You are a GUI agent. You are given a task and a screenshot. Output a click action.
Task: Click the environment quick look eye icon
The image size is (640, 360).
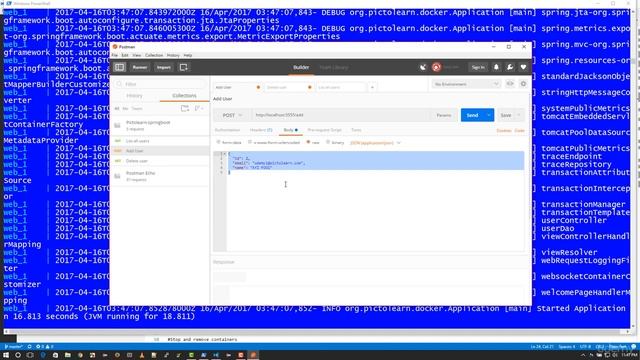point(510,84)
